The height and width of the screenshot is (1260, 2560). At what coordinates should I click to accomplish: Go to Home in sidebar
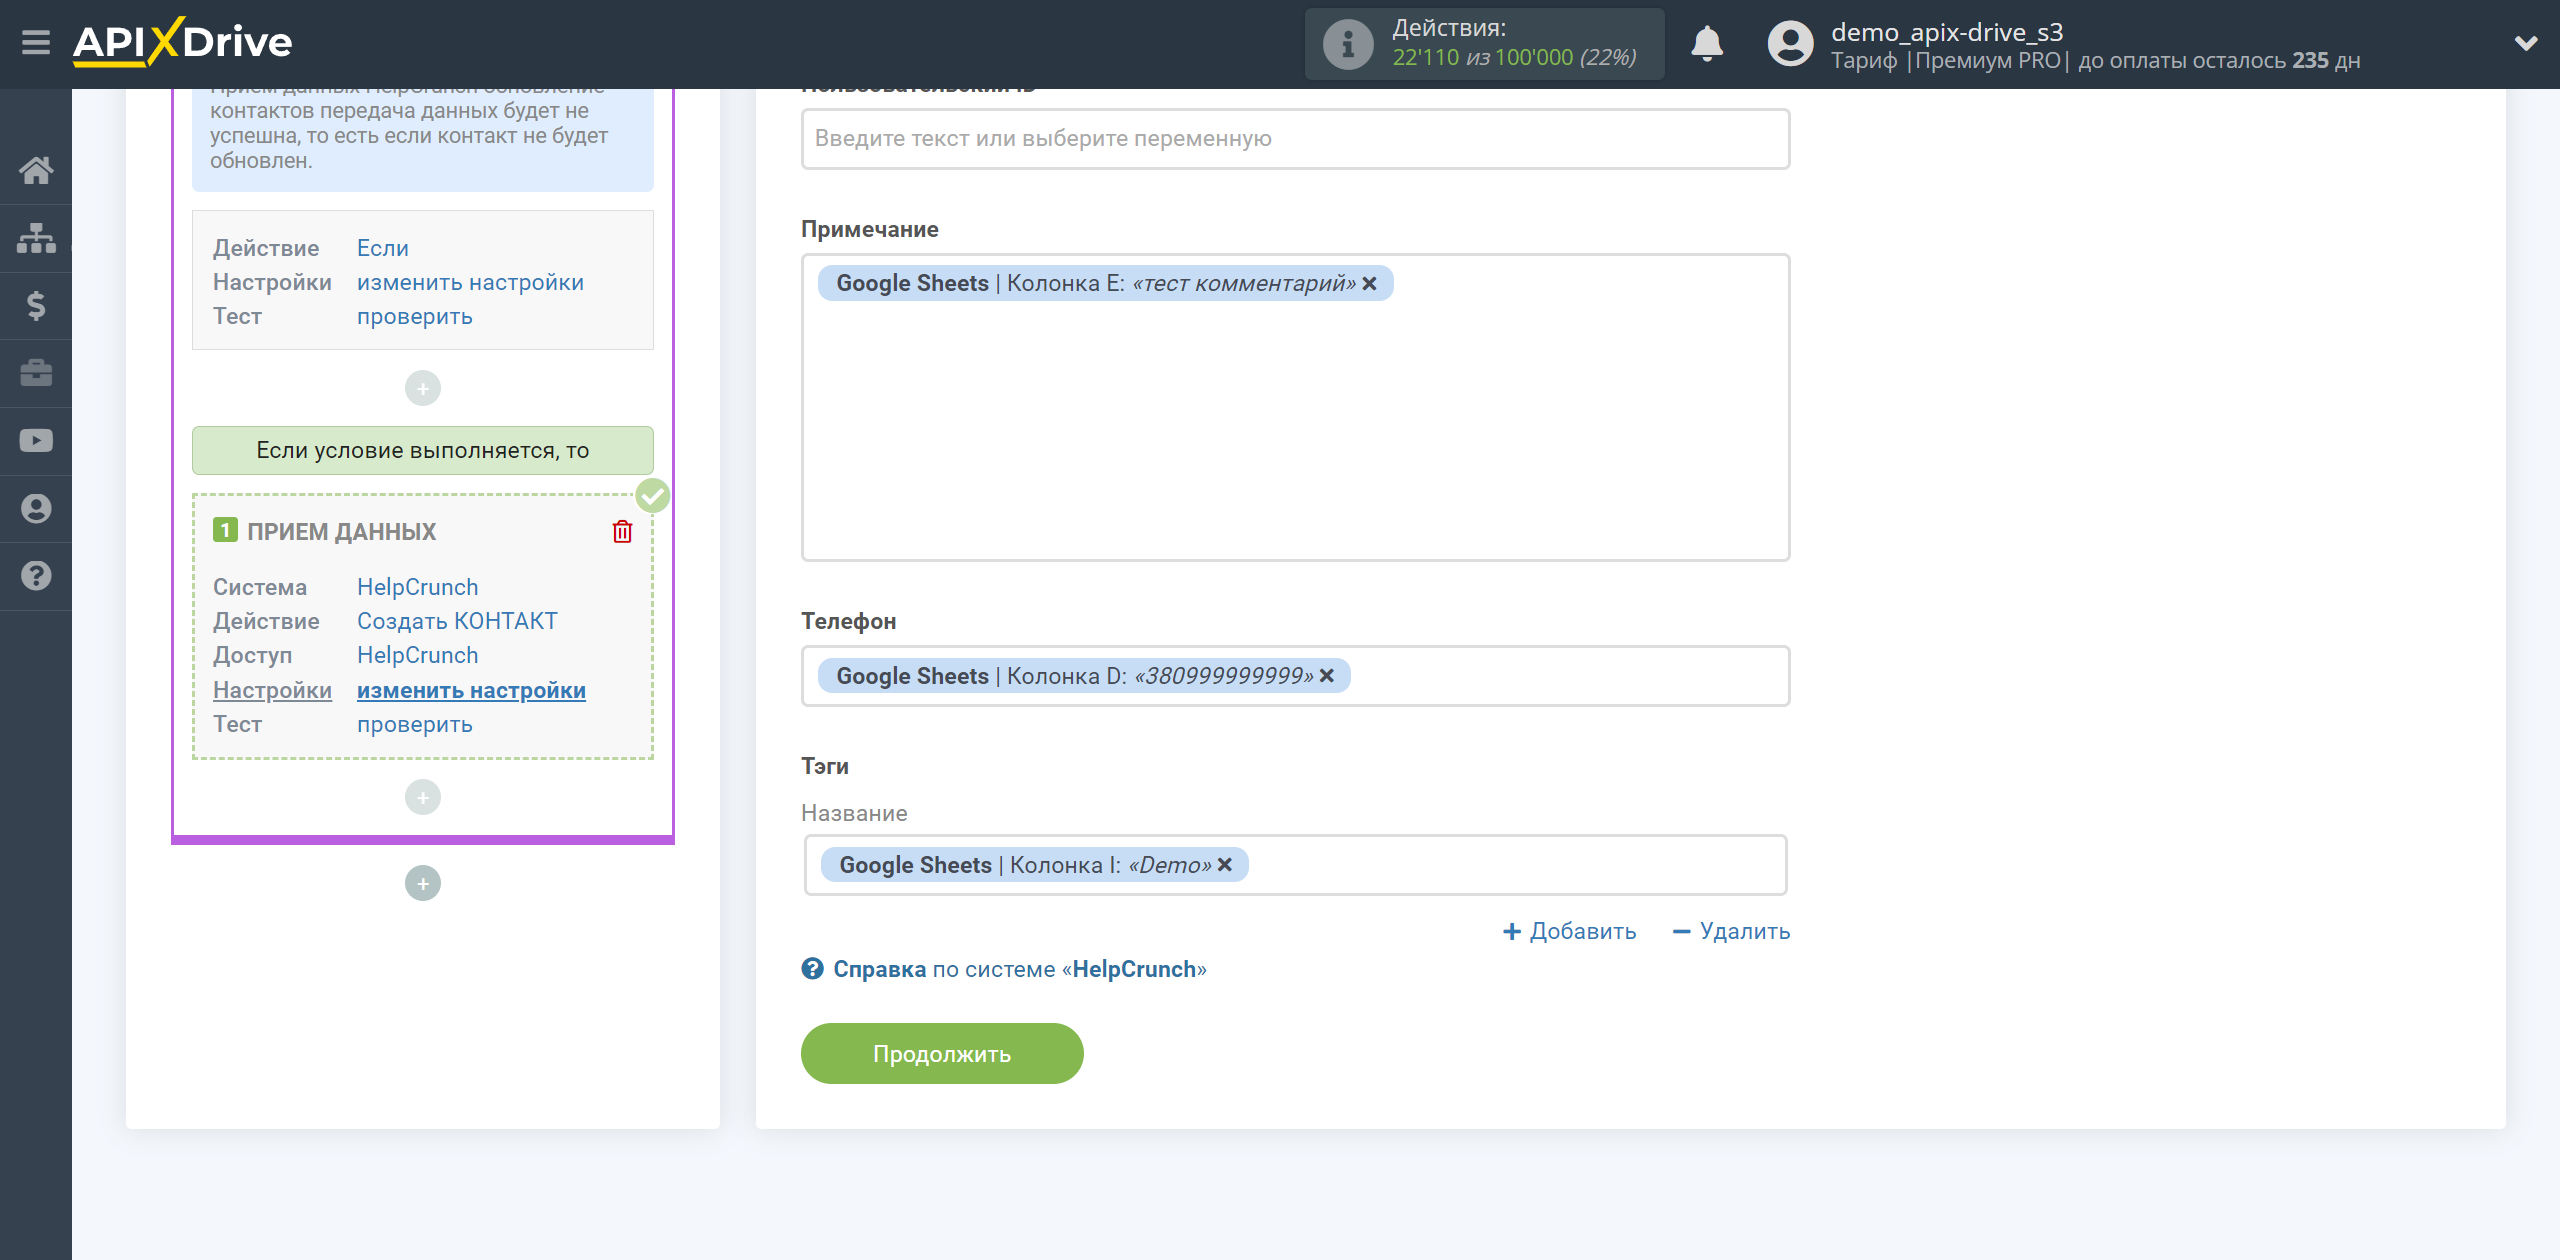(x=36, y=171)
